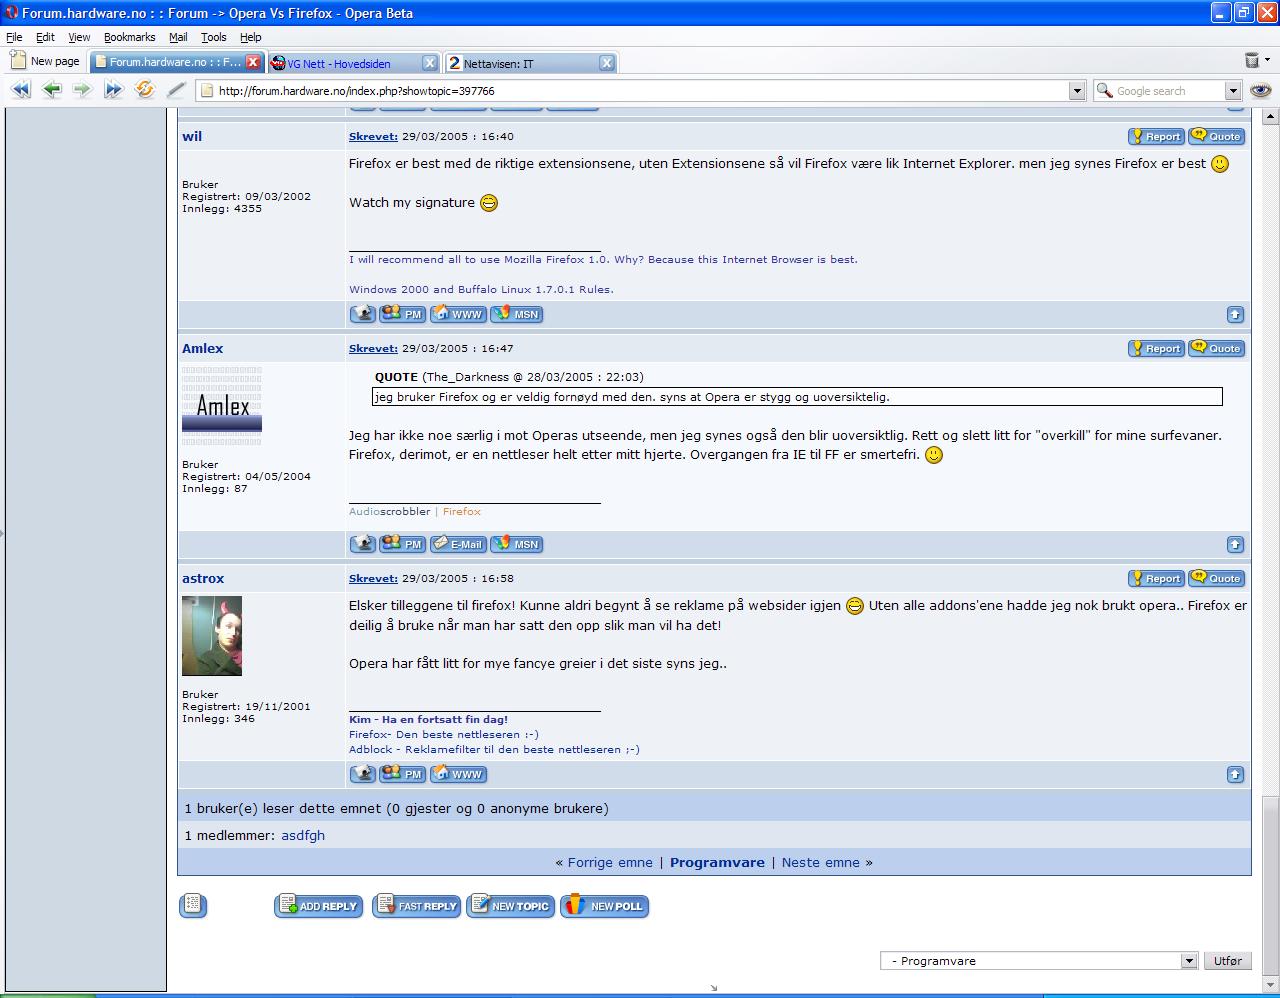
Task: Report Amlex's post
Action: 1156,348
